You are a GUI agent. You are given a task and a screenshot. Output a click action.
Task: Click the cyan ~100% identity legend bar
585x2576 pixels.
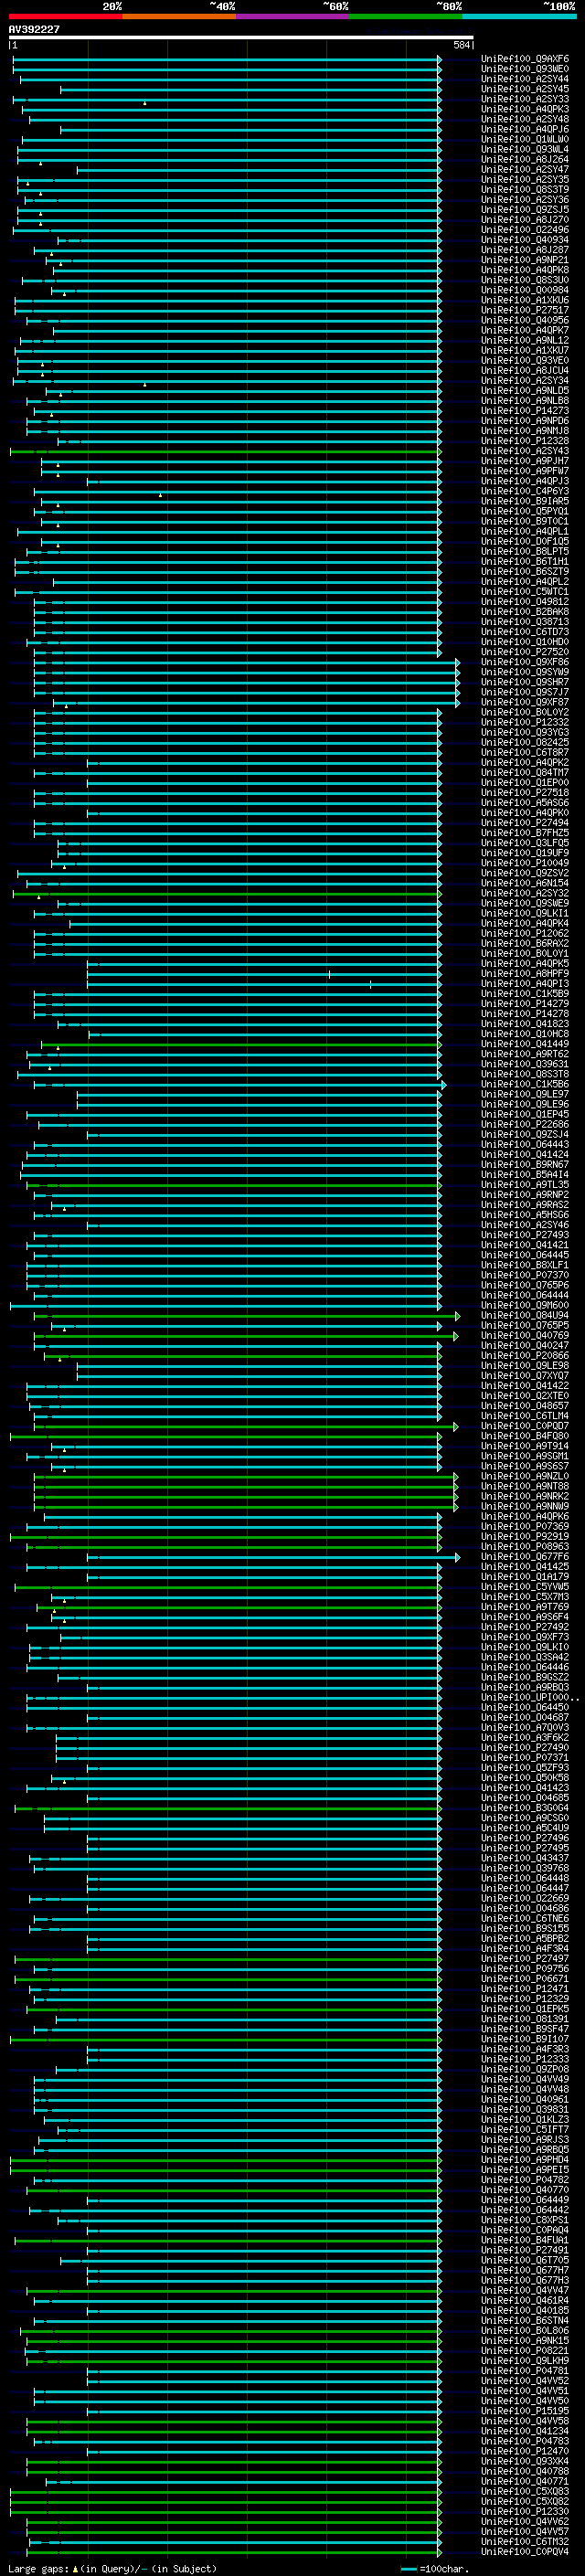(519, 16)
